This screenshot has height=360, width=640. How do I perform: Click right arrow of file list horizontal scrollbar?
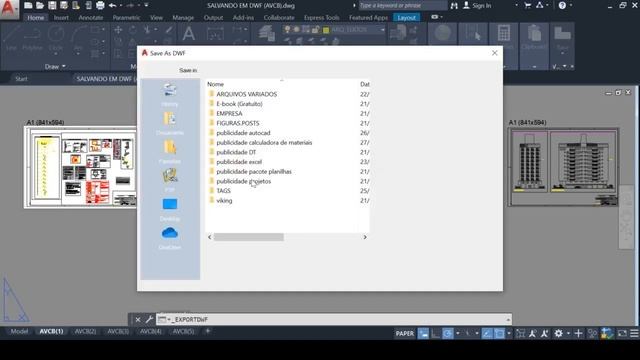pyautogui.click(x=365, y=237)
